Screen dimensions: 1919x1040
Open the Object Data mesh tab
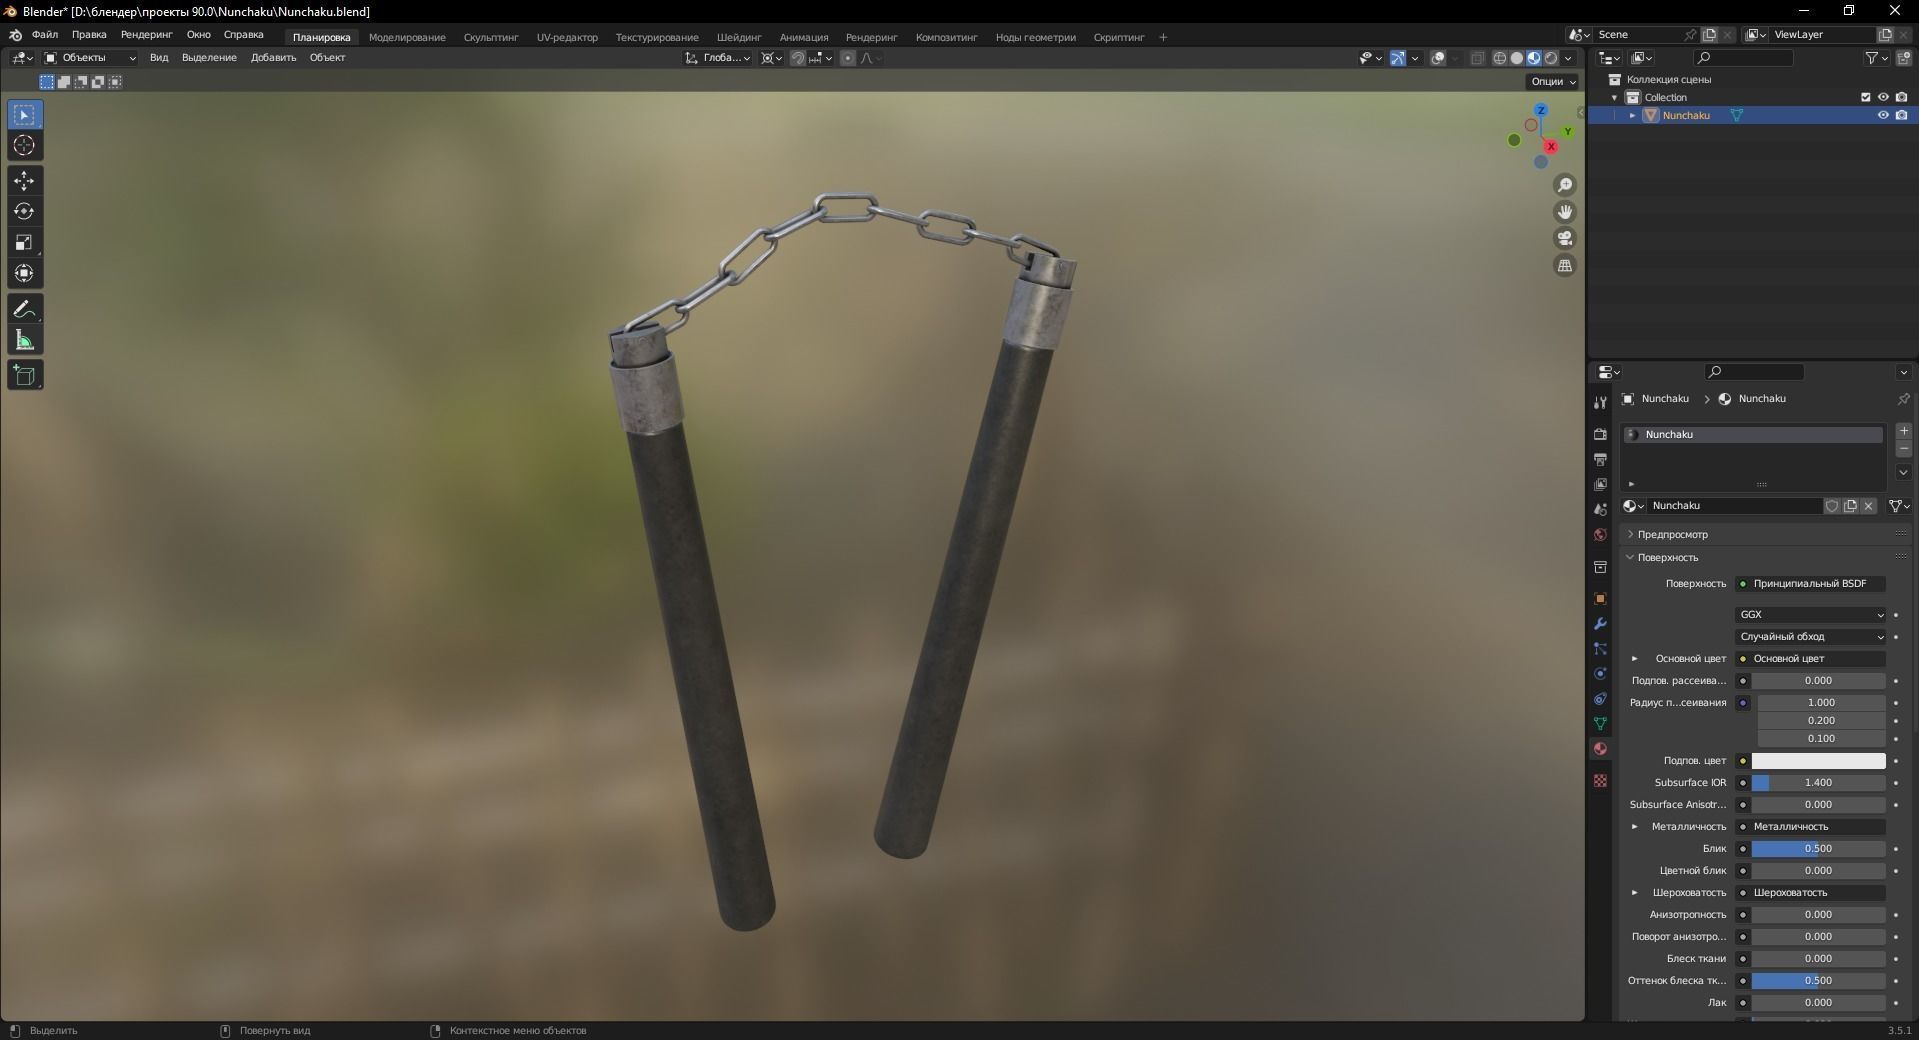pos(1600,723)
